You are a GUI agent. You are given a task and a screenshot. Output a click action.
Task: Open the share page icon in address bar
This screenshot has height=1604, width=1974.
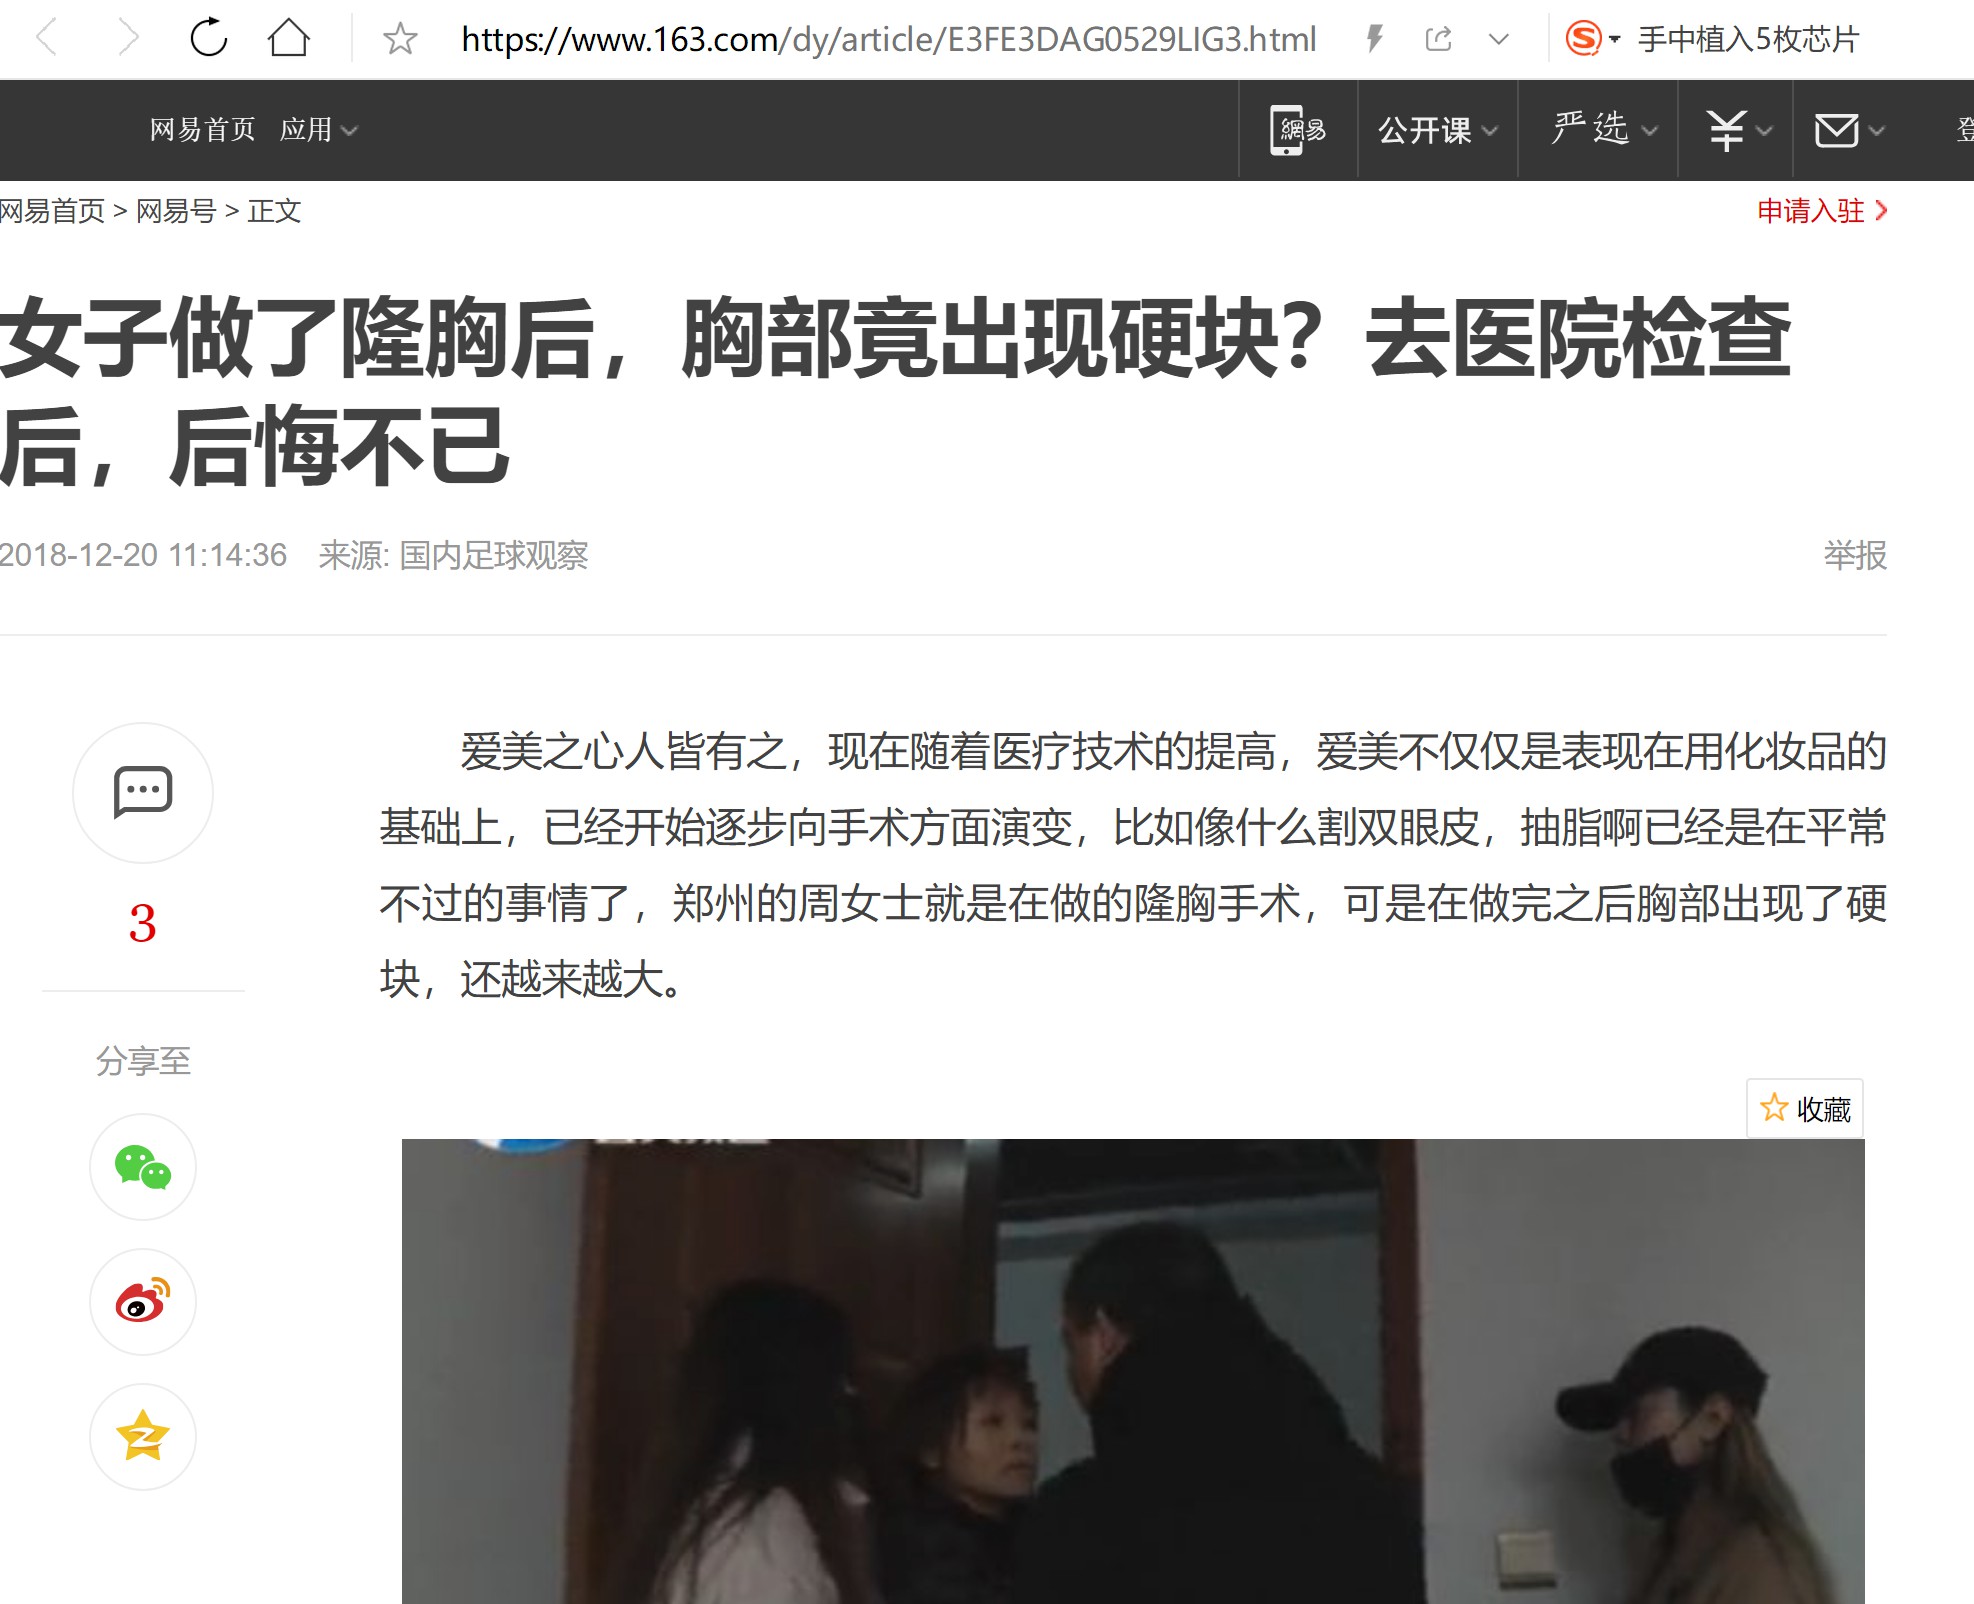(x=1438, y=39)
